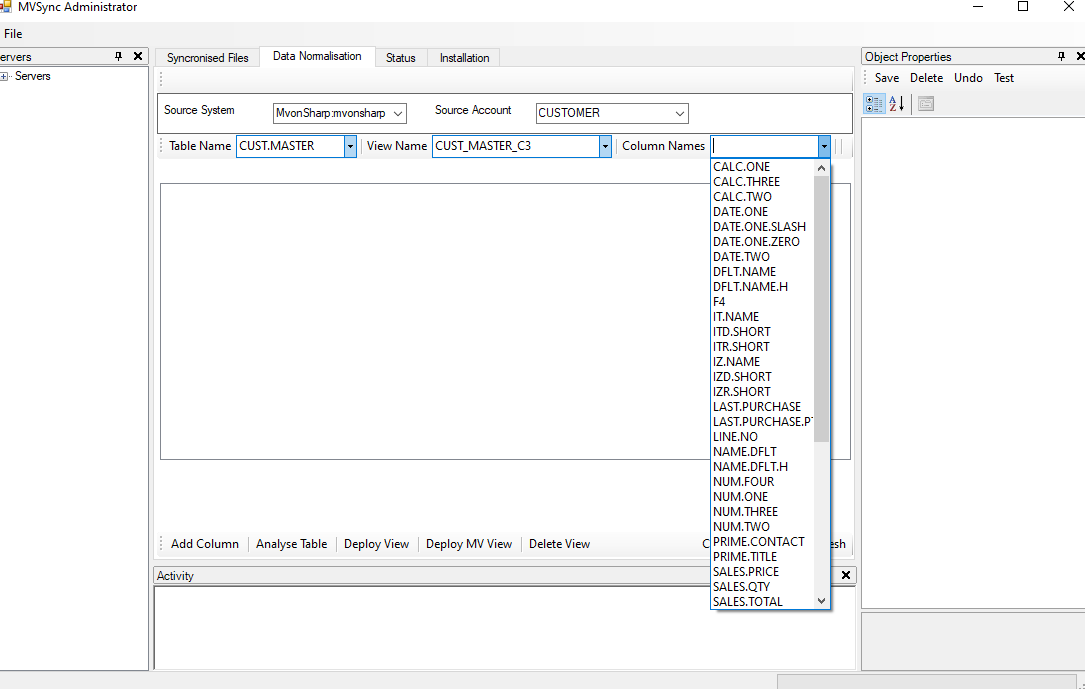Click the Categorized view icon in Object Properties
The image size is (1085, 689).
tap(874, 104)
